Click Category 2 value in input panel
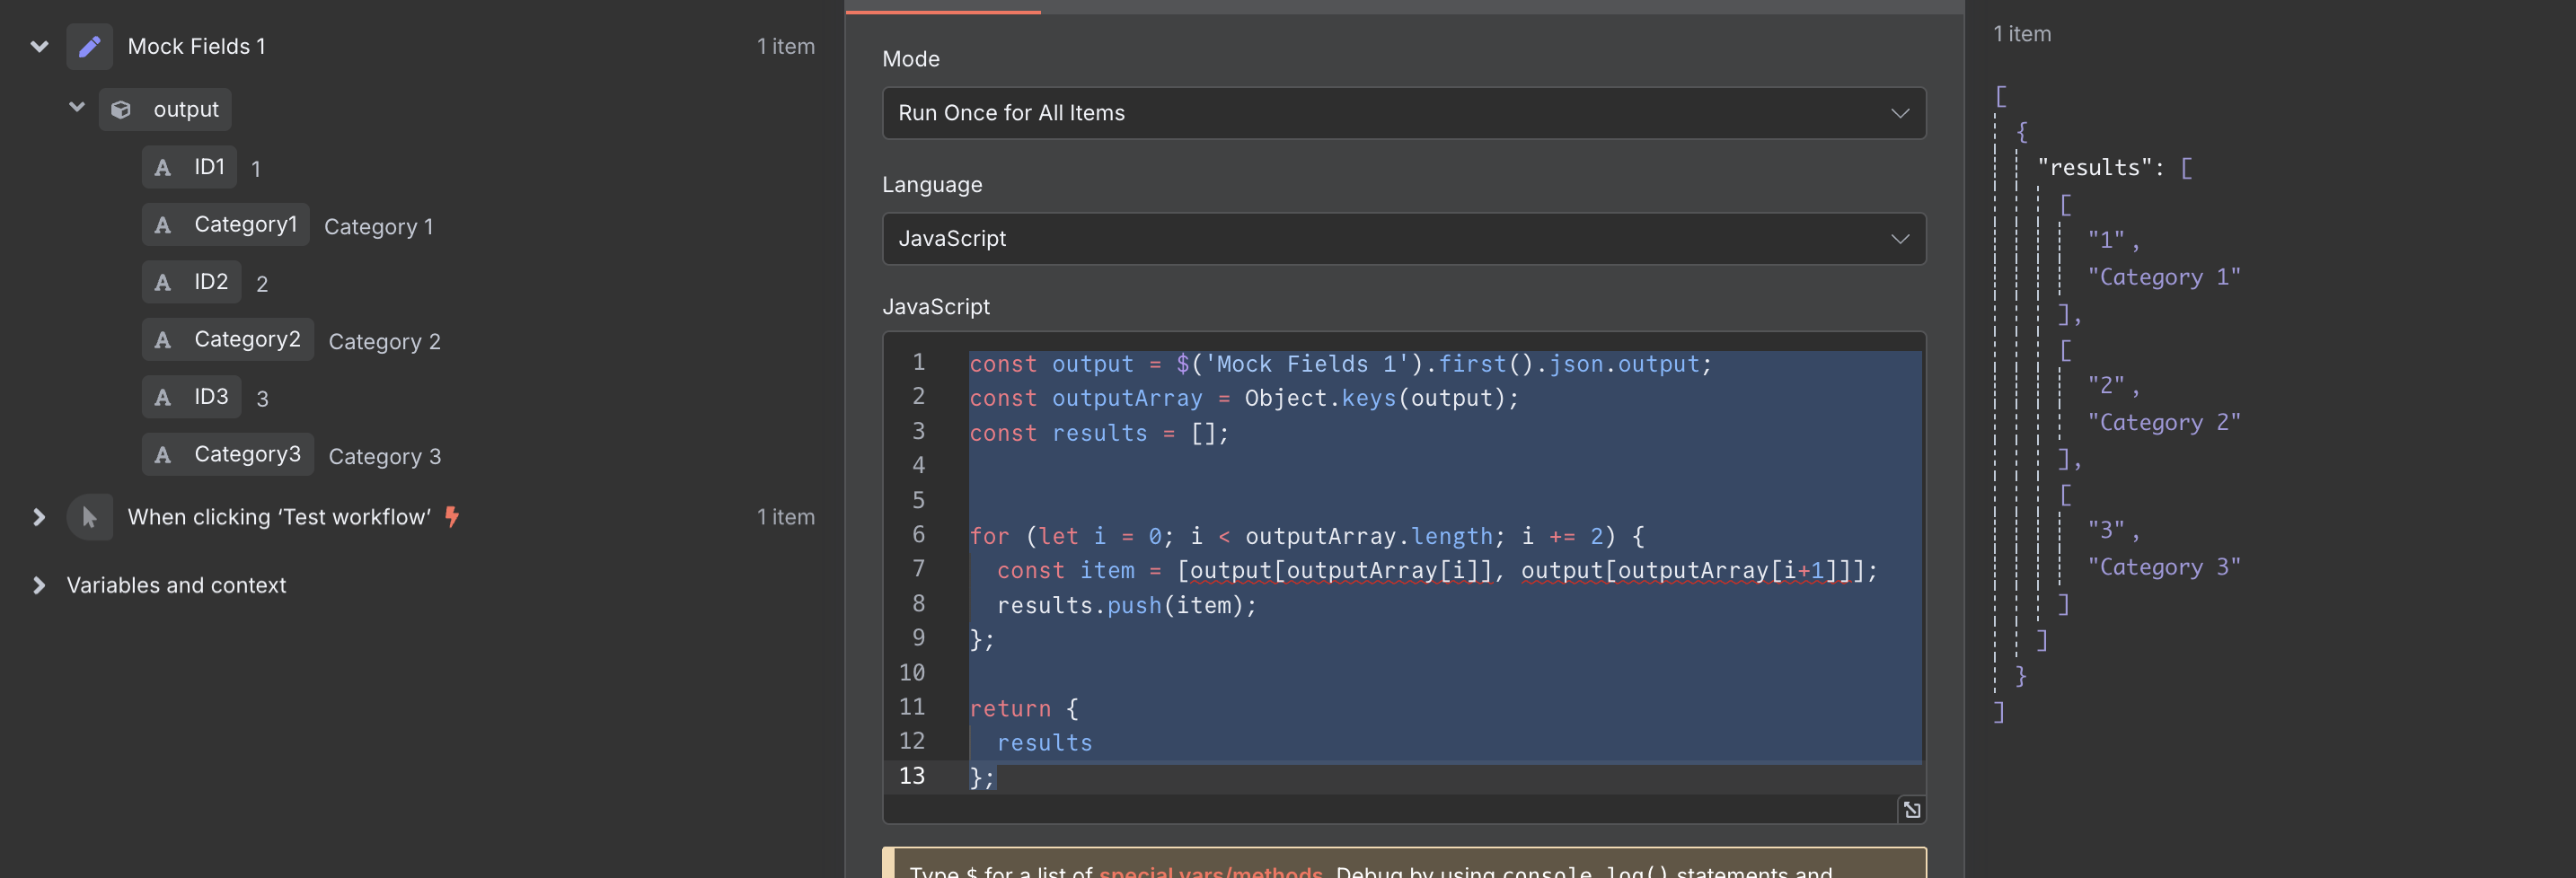2576x878 pixels. [x=384, y=342]
